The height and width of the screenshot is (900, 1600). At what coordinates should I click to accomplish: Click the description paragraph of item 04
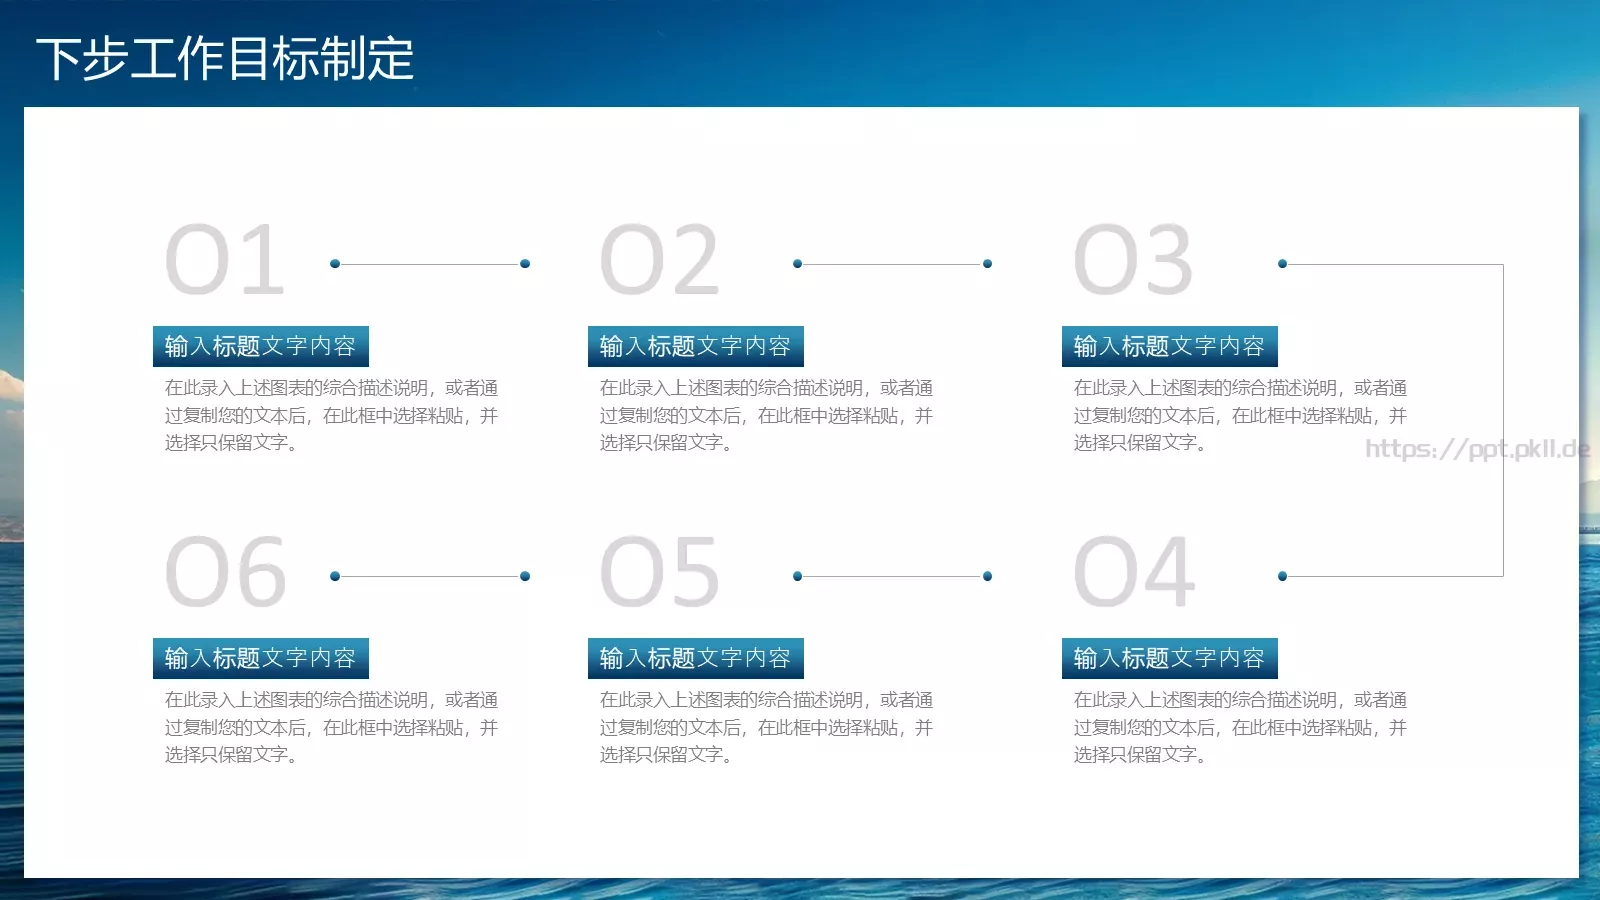coord(1241,727)
